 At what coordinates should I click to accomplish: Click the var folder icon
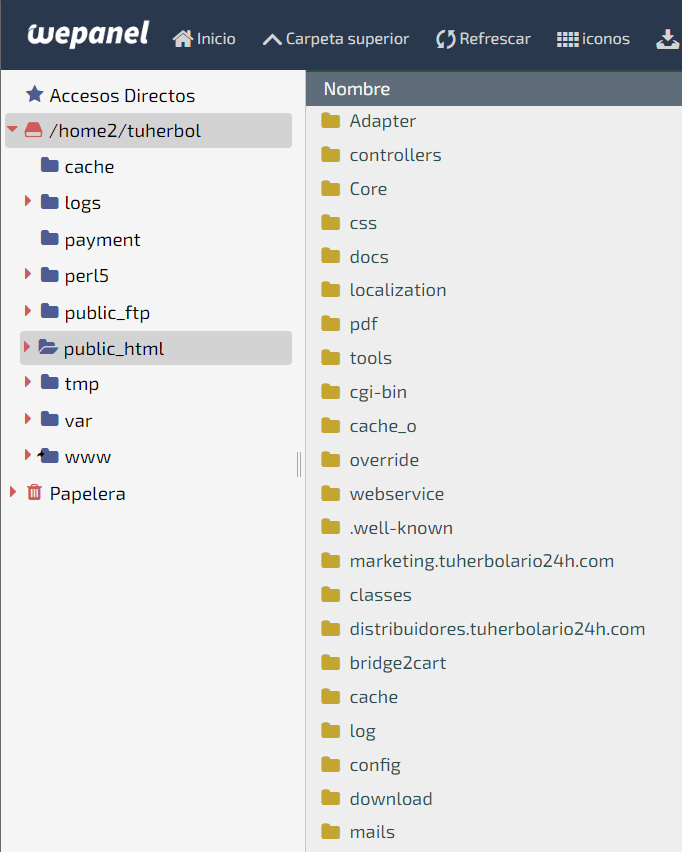coord(49,419)
